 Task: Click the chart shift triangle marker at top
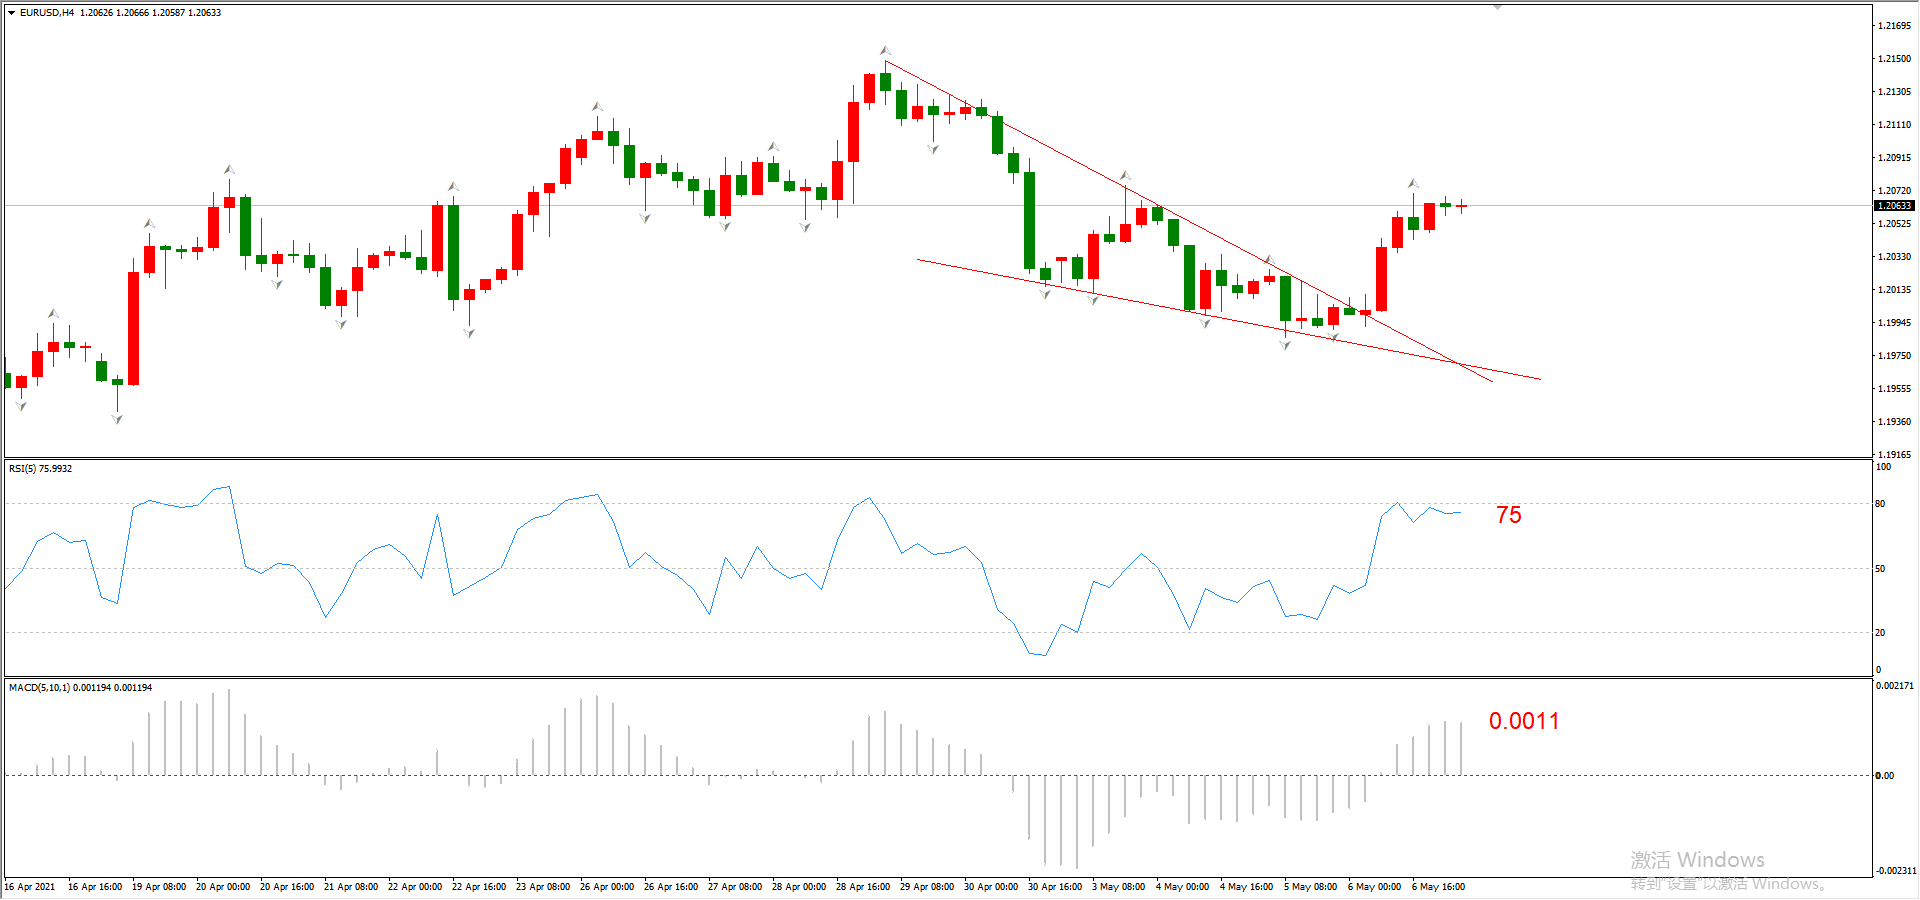coord(1497,7)
